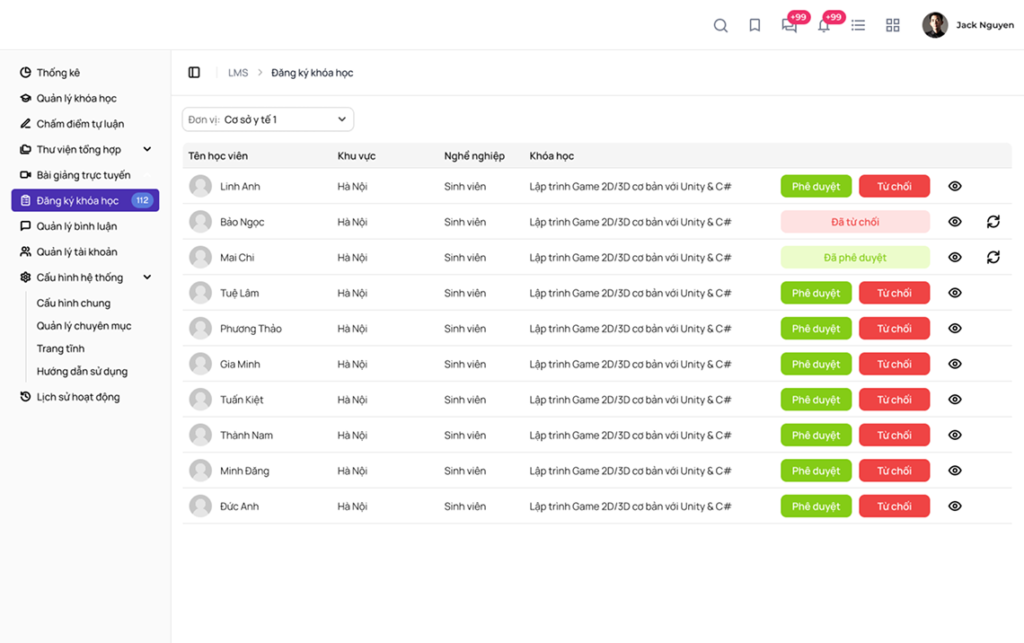Go to Quản lý khóa học menu

(76, 99)
